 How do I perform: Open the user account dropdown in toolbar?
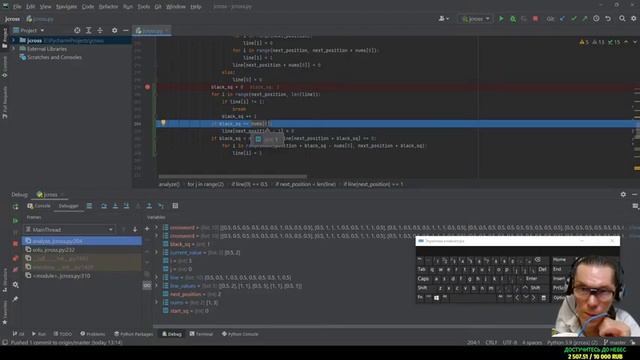point(444,19)
